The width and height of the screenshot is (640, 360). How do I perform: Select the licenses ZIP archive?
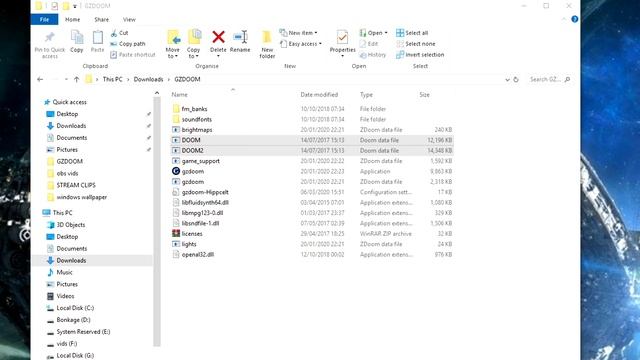coord(312,234)
